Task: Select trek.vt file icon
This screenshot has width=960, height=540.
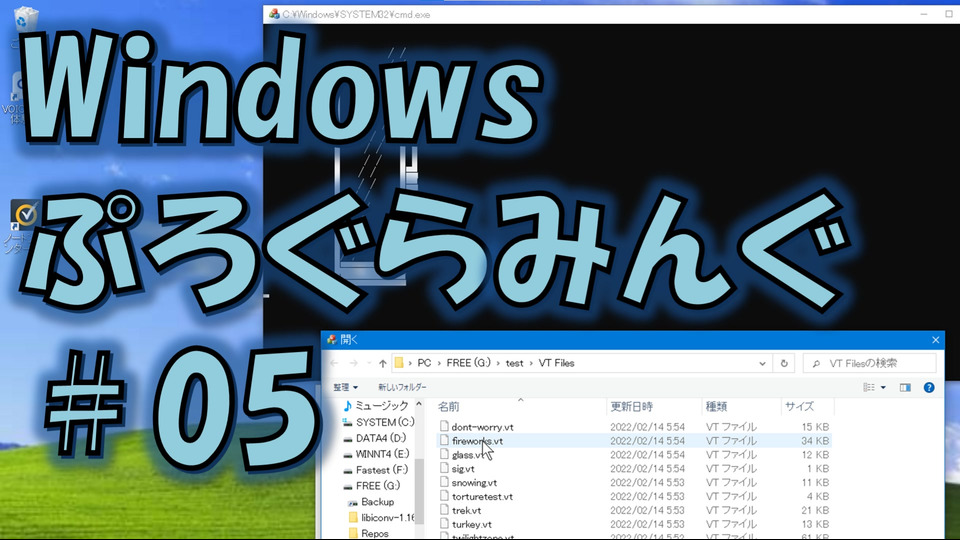Action: coord(444,510)
